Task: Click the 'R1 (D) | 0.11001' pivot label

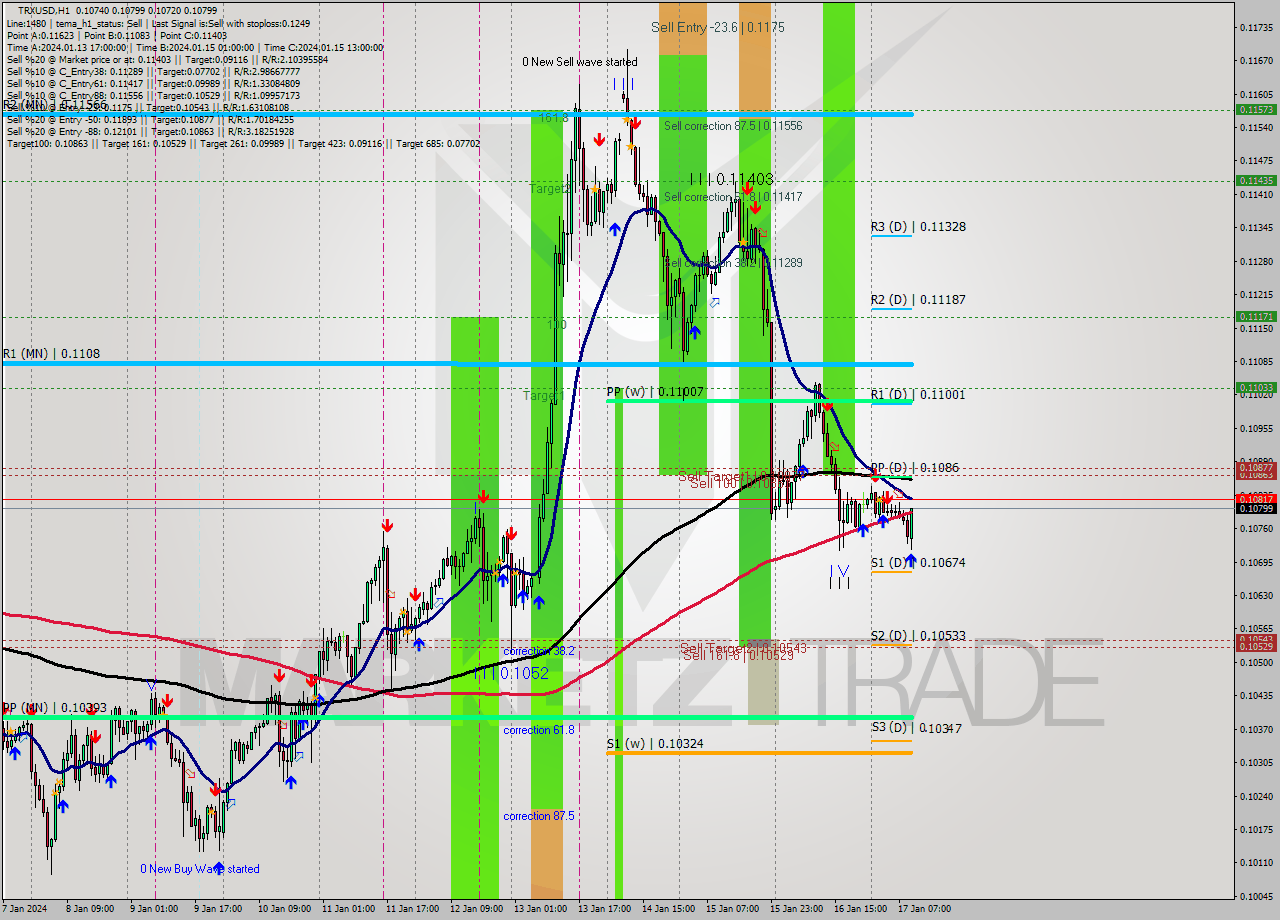Action: click(x=918, y=395)
